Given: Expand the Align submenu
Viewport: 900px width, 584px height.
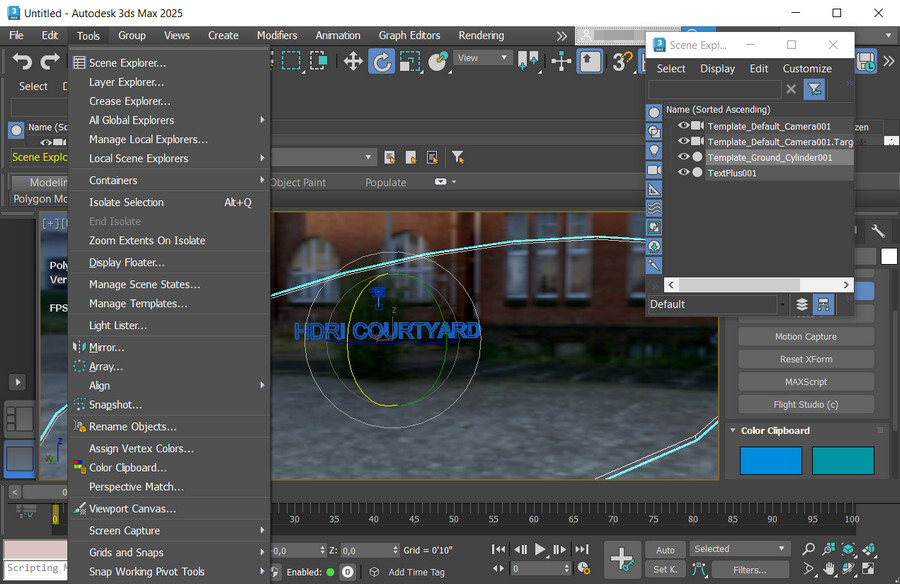Looking at the screenshot, I should [x=169, y=386].
